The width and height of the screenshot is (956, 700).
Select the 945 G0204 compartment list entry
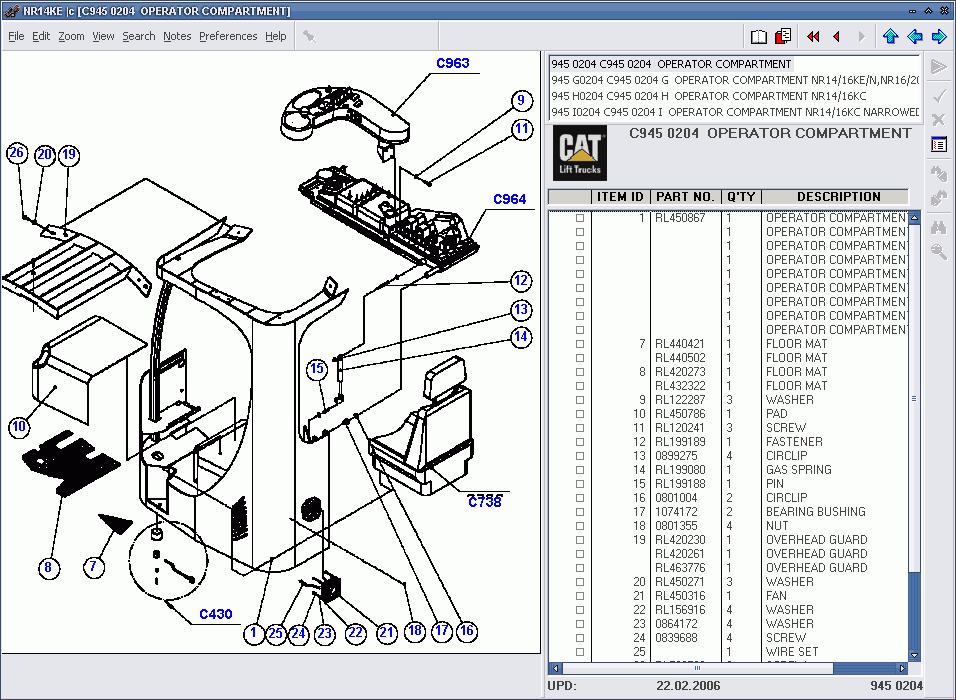coord(735,80)
